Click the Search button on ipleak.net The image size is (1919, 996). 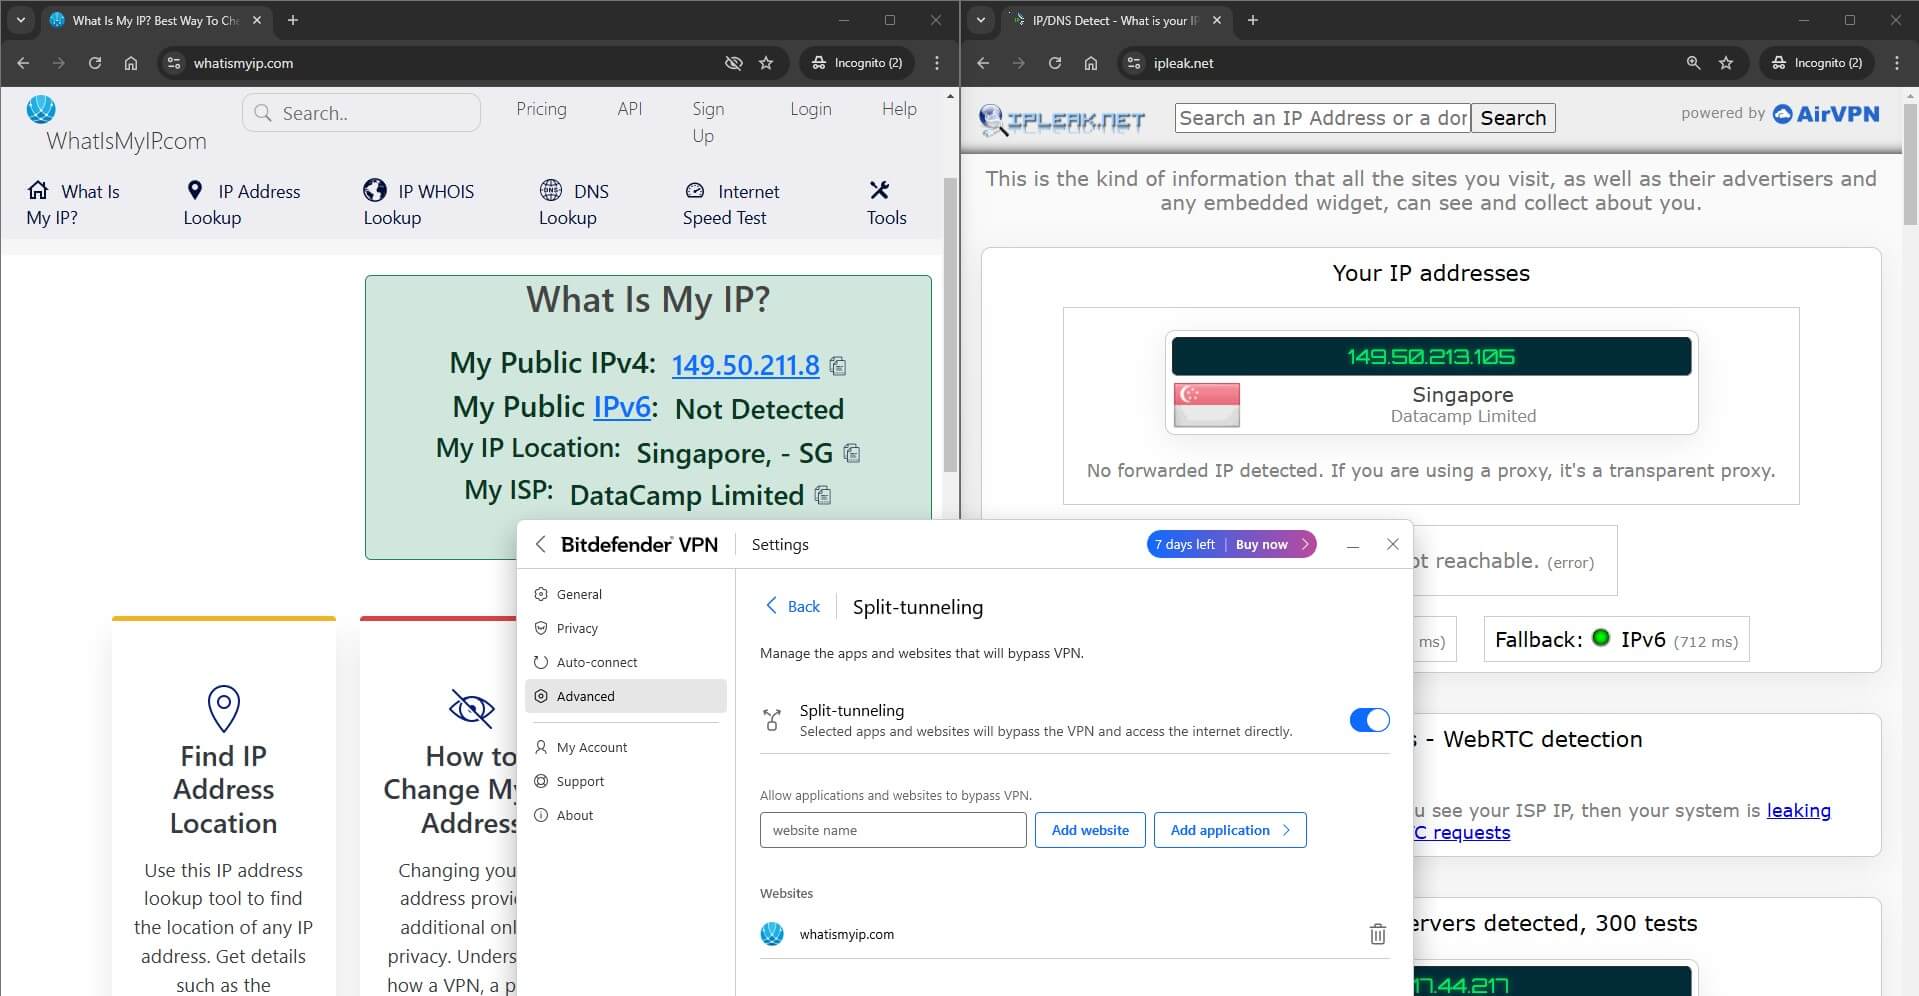1513,117
